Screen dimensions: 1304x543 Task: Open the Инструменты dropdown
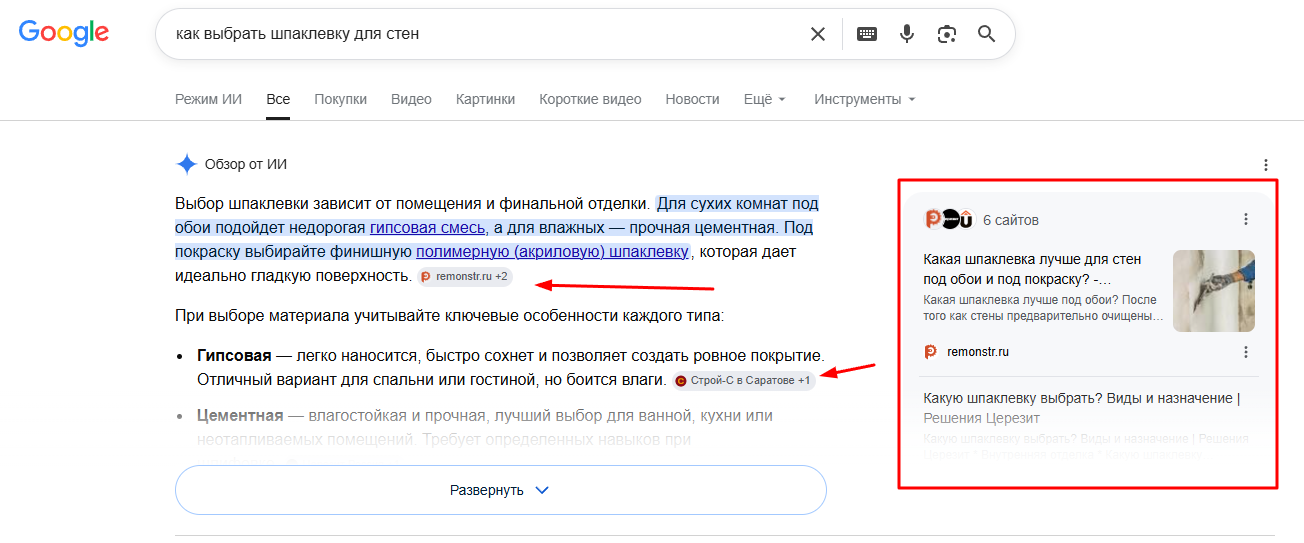[x=865, y=99]
